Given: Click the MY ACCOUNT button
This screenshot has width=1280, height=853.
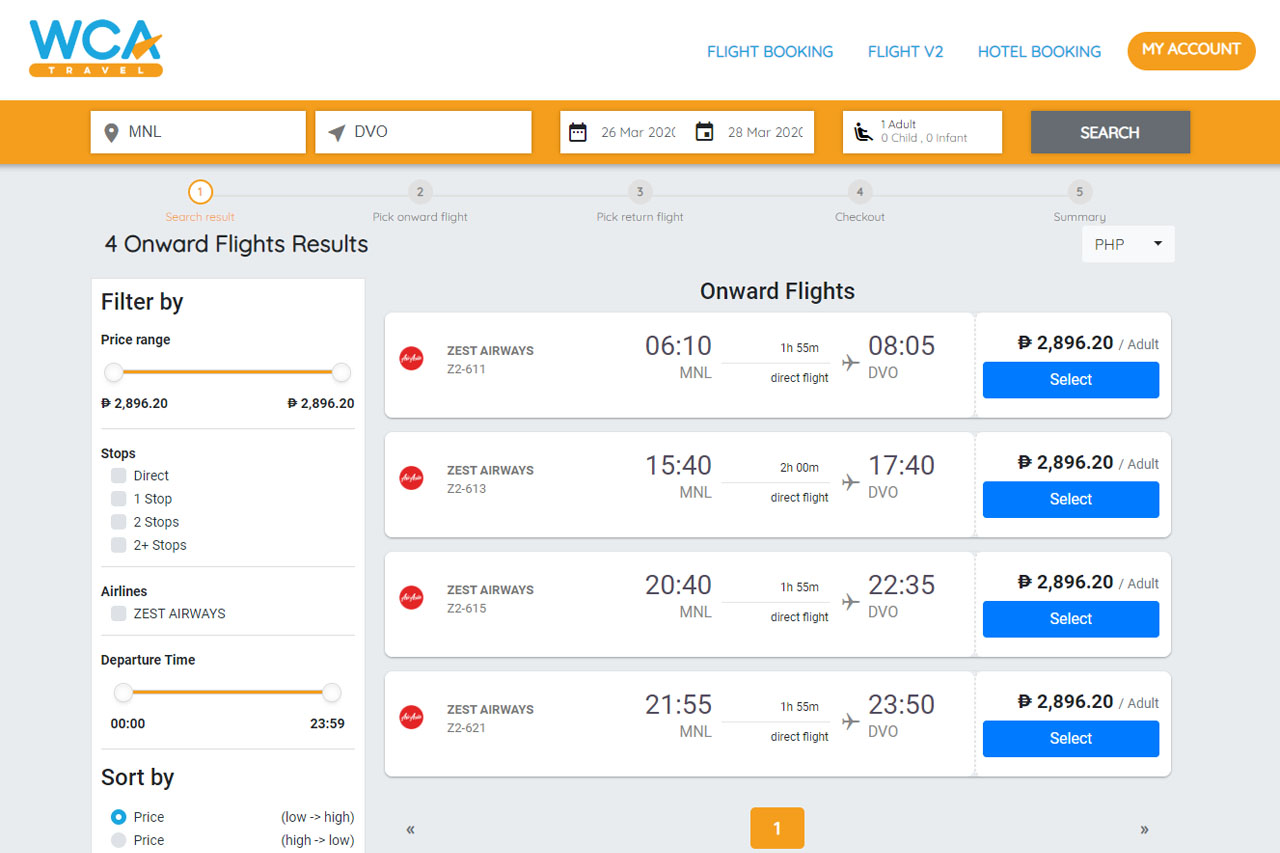Looking at the screenshot, I should point(1191,50).
